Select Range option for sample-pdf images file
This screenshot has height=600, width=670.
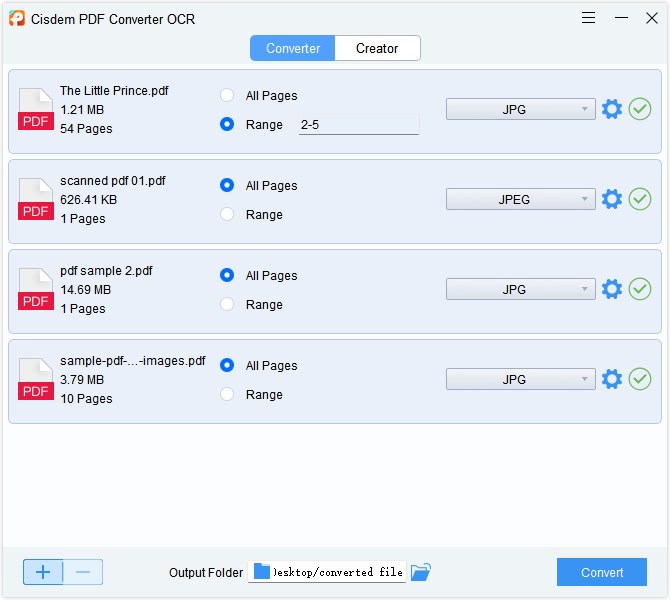(x=227, y=394)
